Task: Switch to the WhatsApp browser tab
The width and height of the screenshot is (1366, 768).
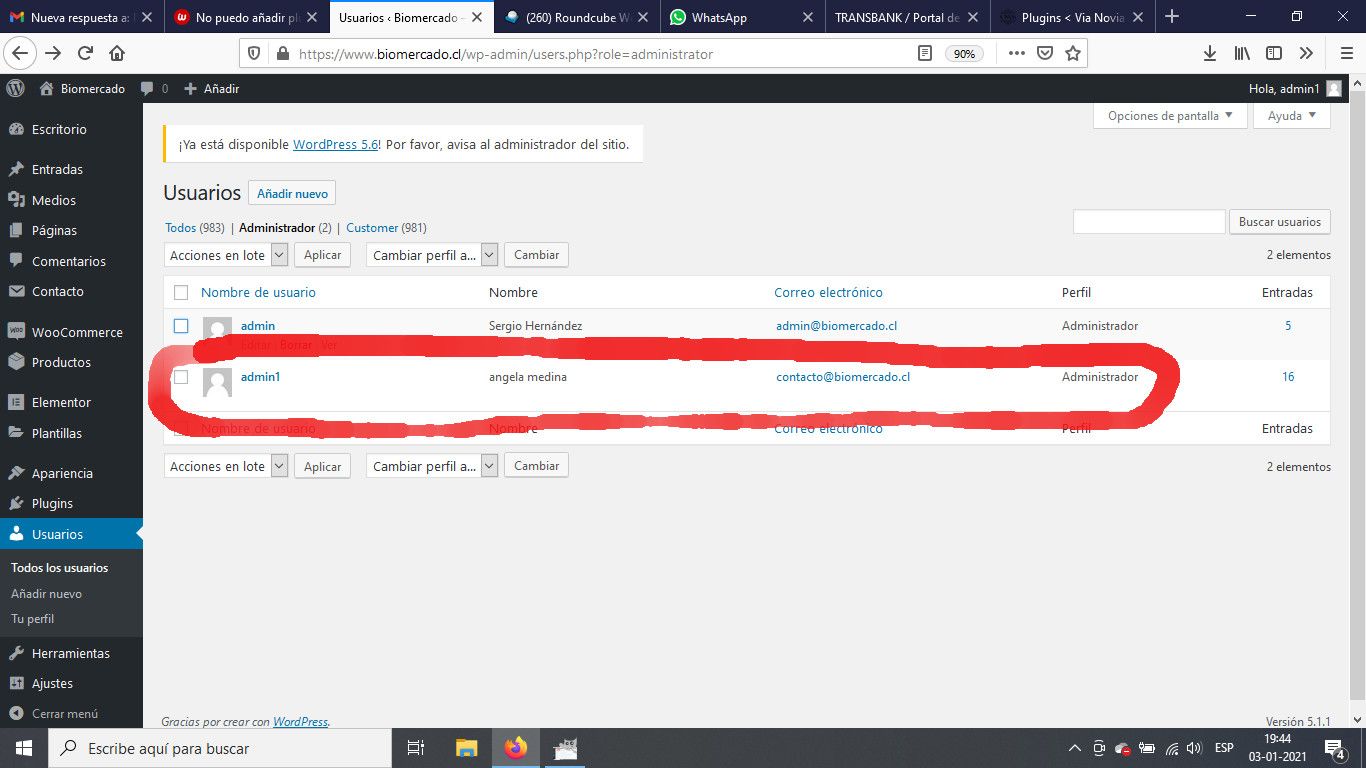Action: (x=741, y=17)
